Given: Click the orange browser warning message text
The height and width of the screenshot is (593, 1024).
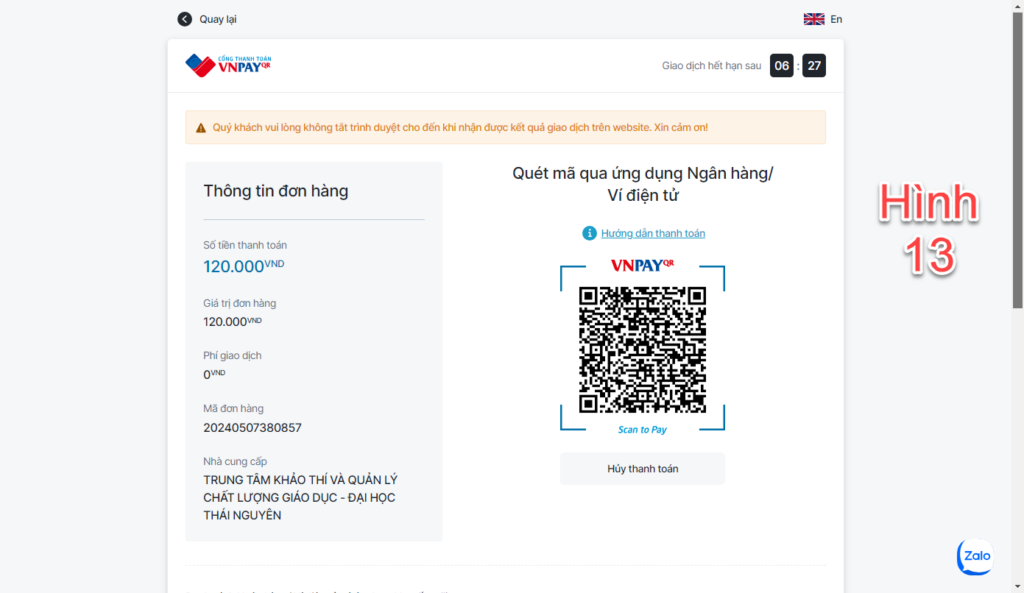Looking at the screenshot, I should tap(460, 127).
